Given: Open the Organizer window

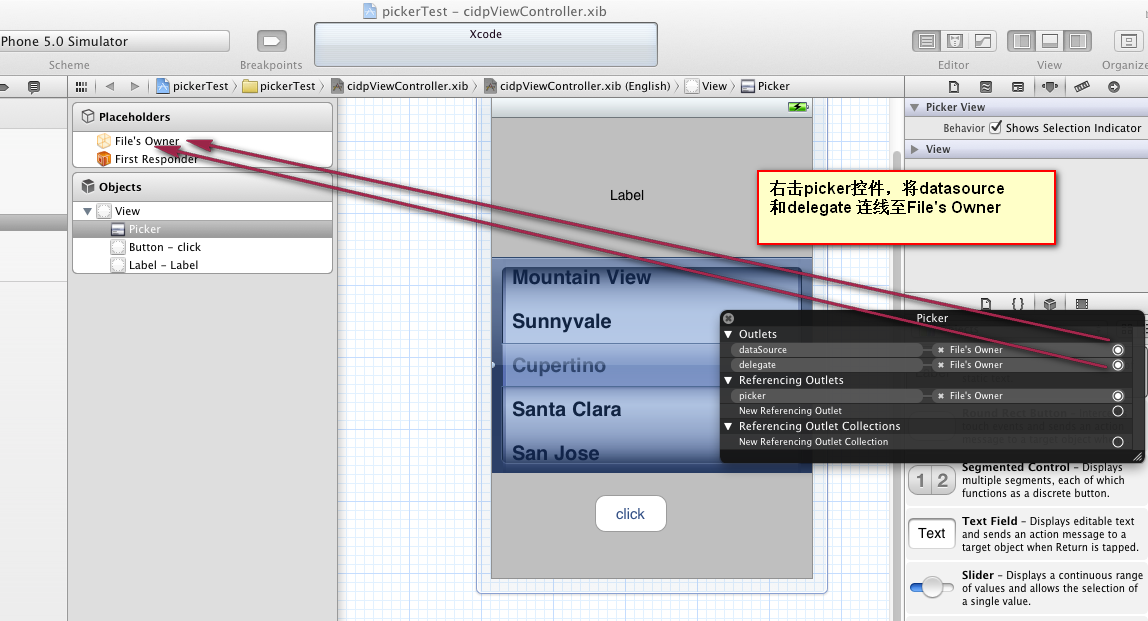Looking at the screenshot, I should 1128,41.
